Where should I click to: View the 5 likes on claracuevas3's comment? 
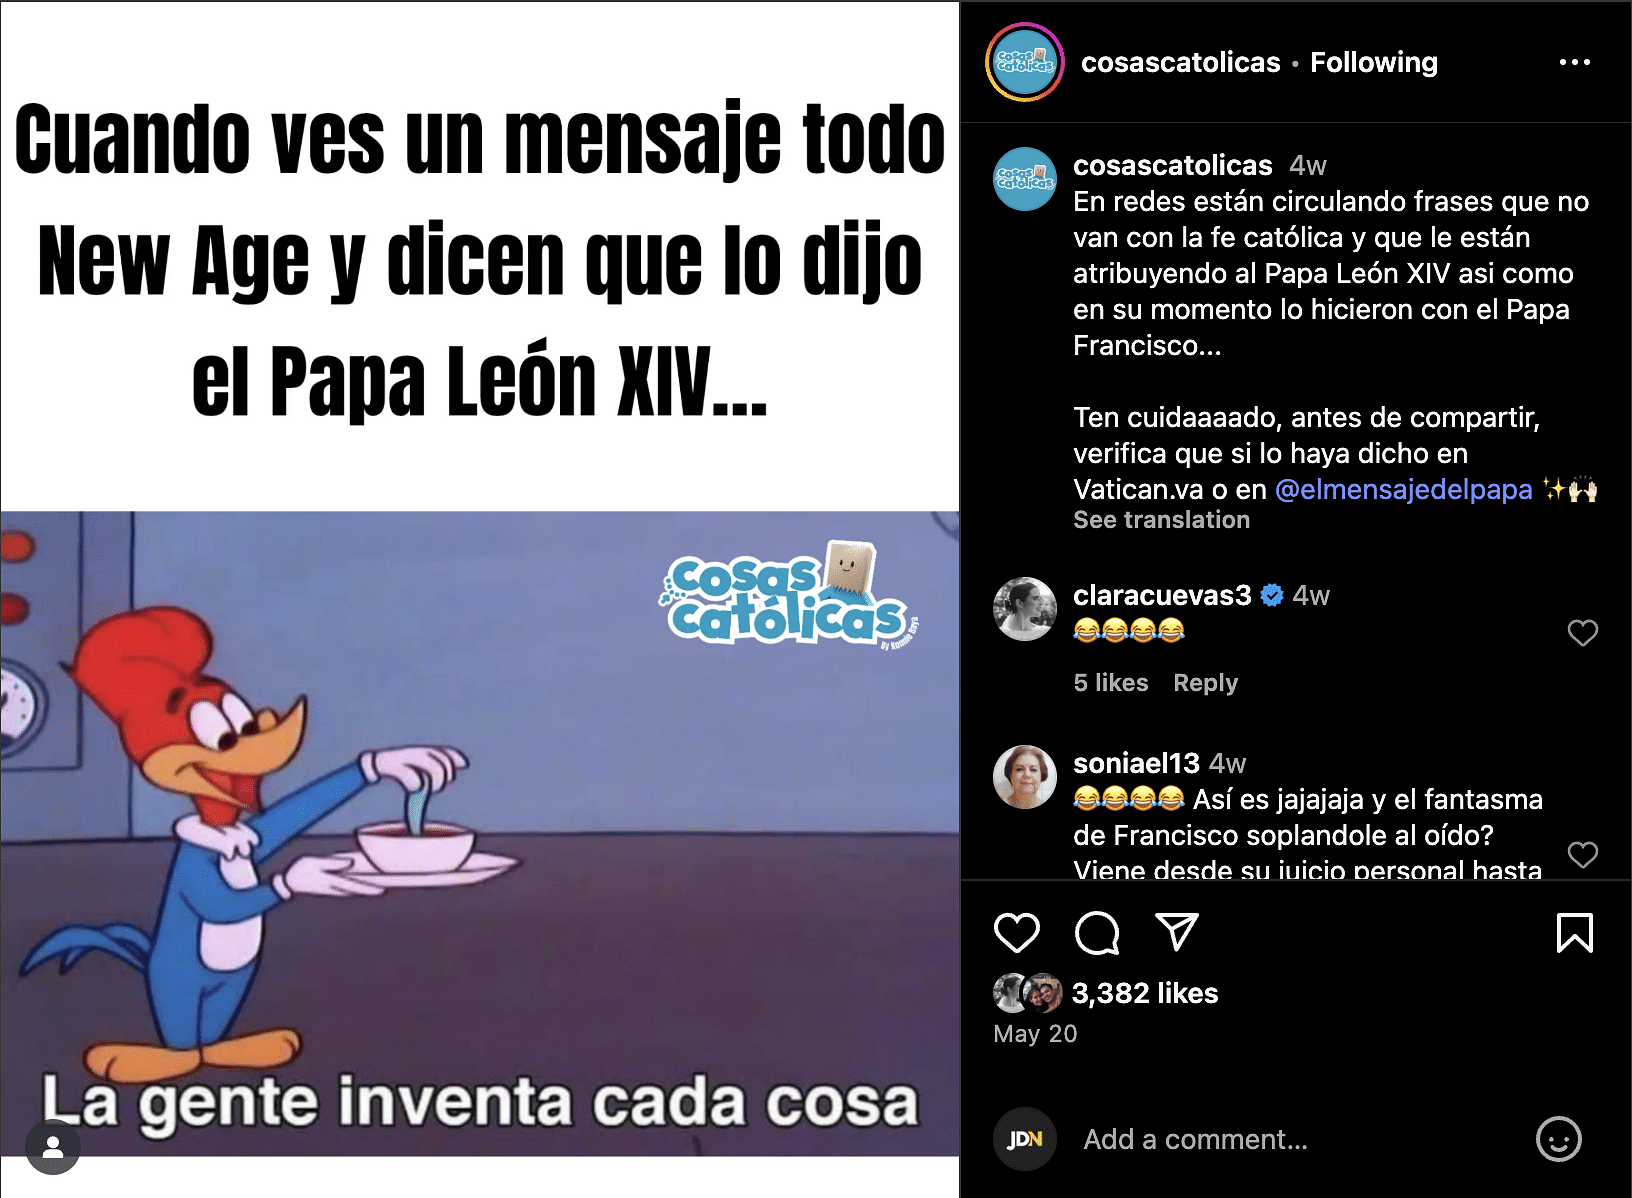1111,683
